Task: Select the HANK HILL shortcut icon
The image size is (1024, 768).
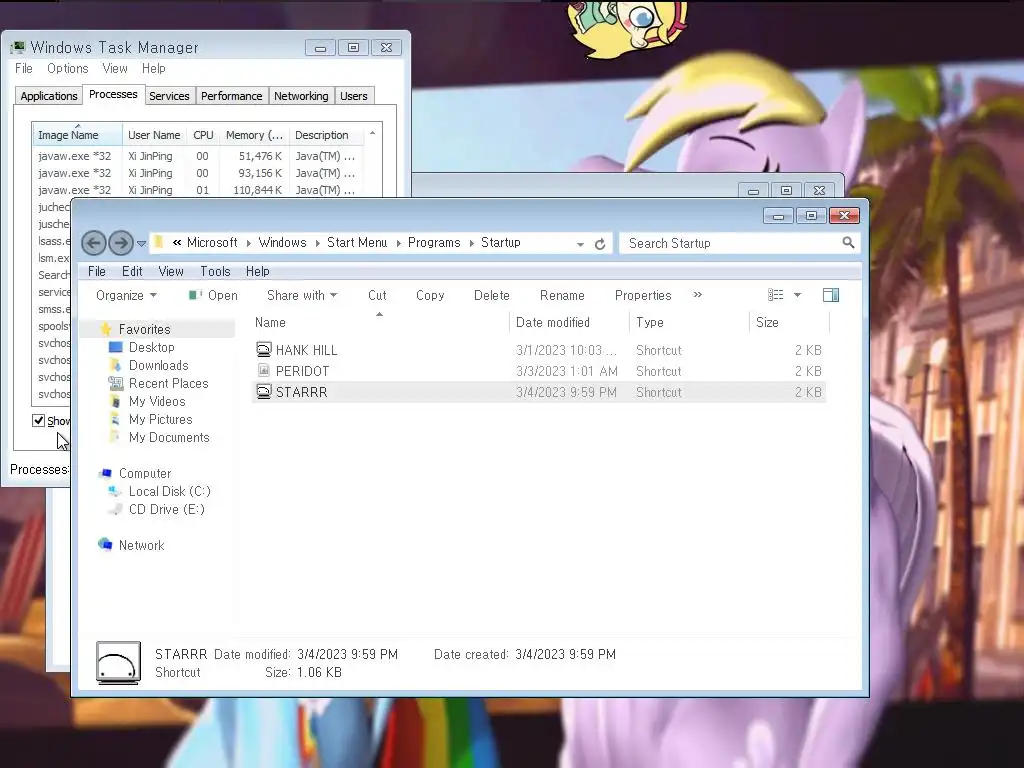Action: [x=263, y=350]
